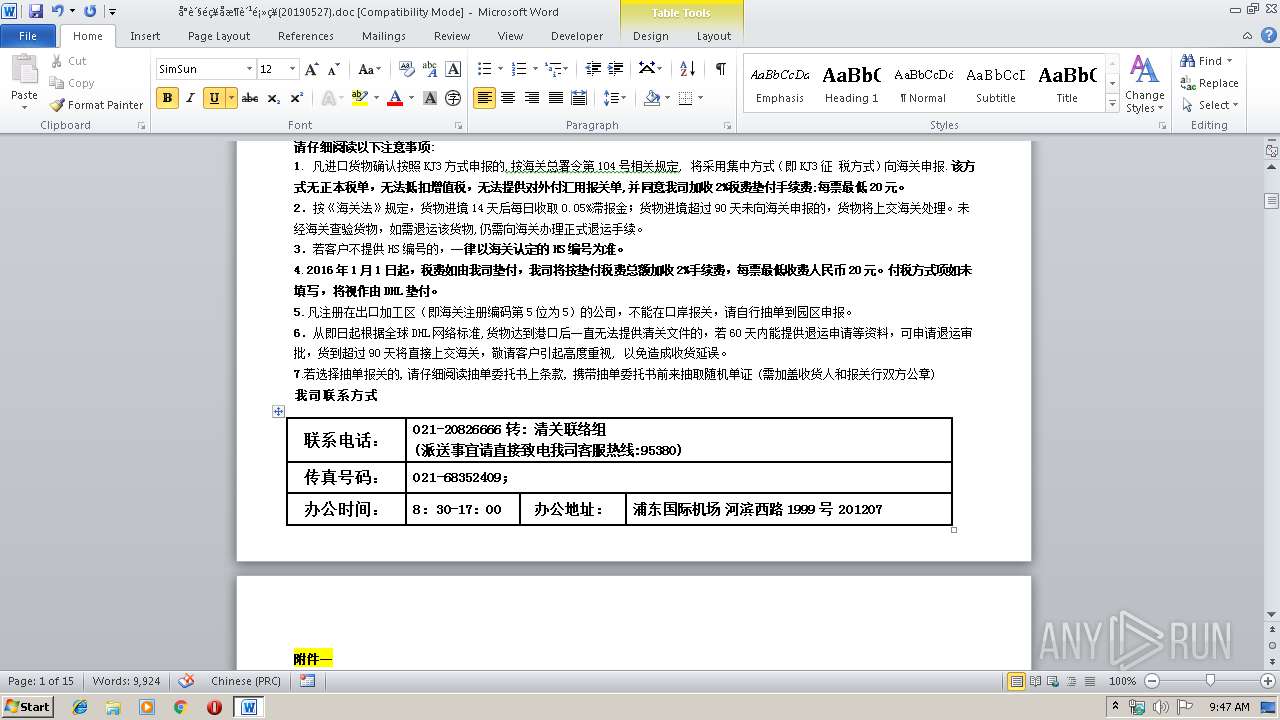Click the vertical scrollbar thumb
Screen dimensions: 1280x720
point(1271,200)
